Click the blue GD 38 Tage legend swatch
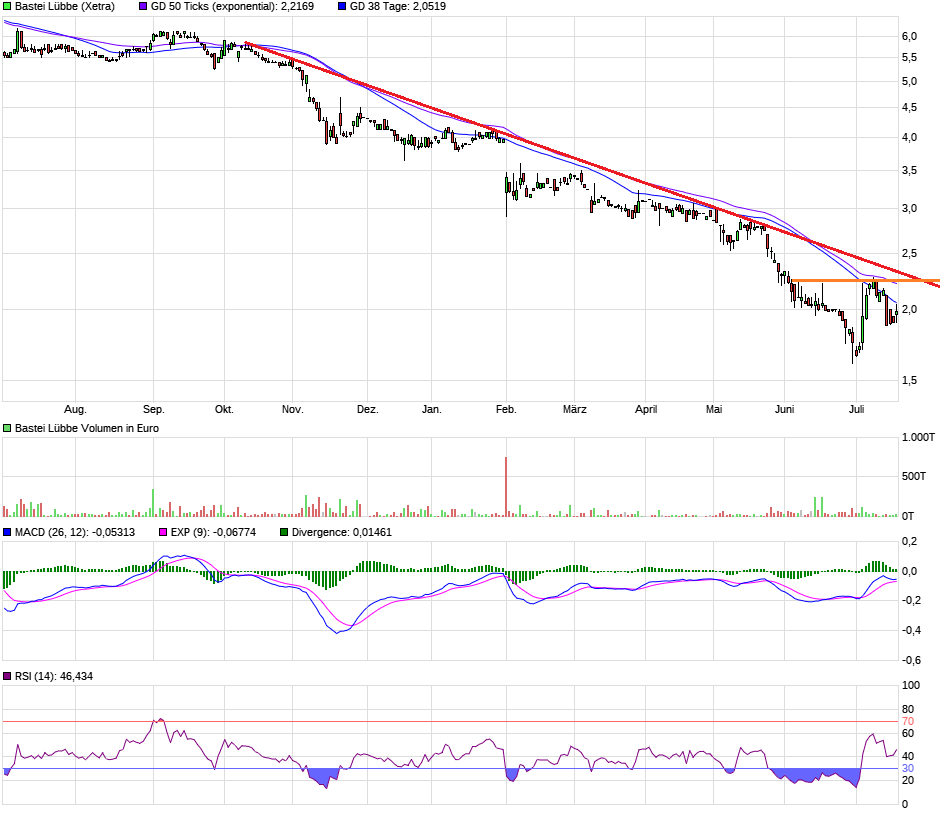The image size is (940, 814). click(x=342, y=7)
